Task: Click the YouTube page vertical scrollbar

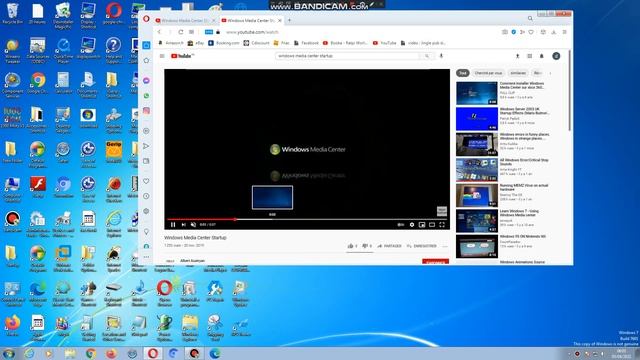Action: point(570,91)
